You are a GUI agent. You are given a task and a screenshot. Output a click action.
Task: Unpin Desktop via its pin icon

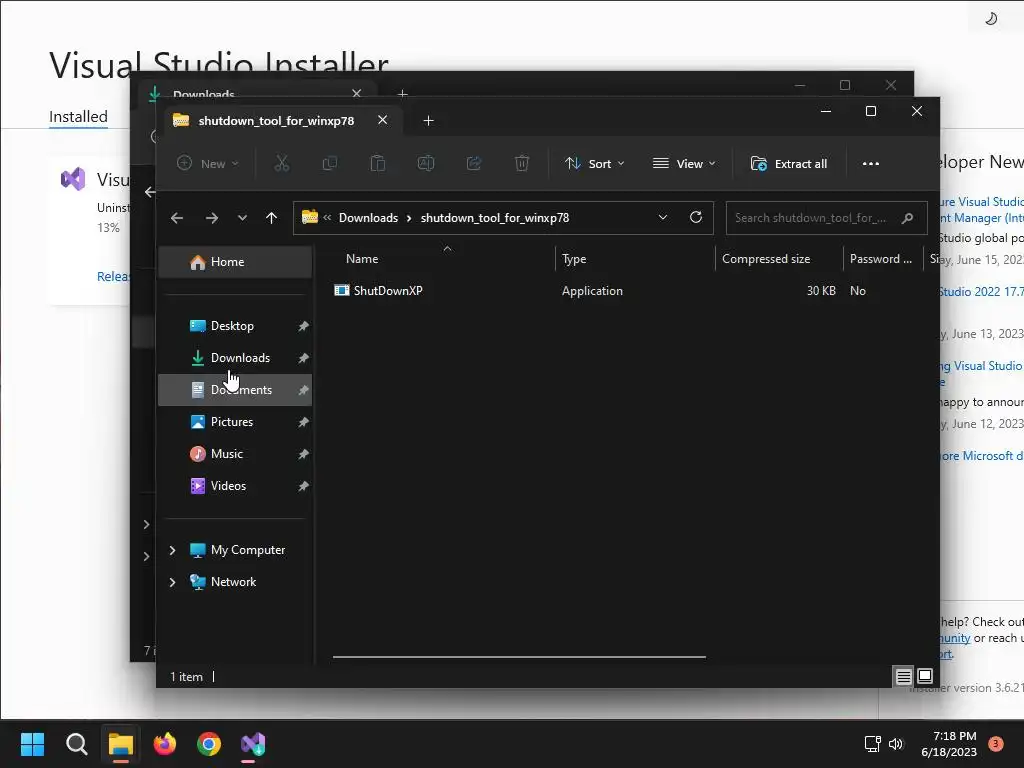tap(303, 326)
